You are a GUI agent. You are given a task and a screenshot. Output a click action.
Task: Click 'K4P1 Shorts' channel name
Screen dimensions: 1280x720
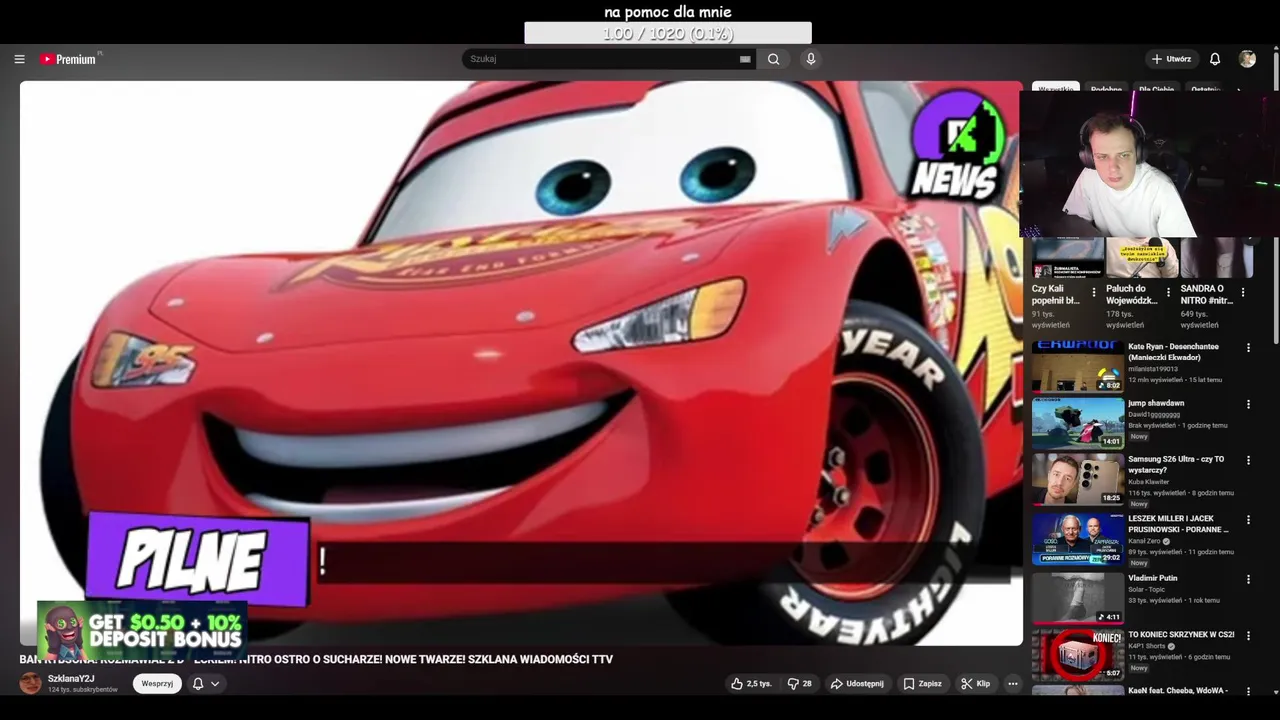pyautogui.click(x=1148, y=645)
